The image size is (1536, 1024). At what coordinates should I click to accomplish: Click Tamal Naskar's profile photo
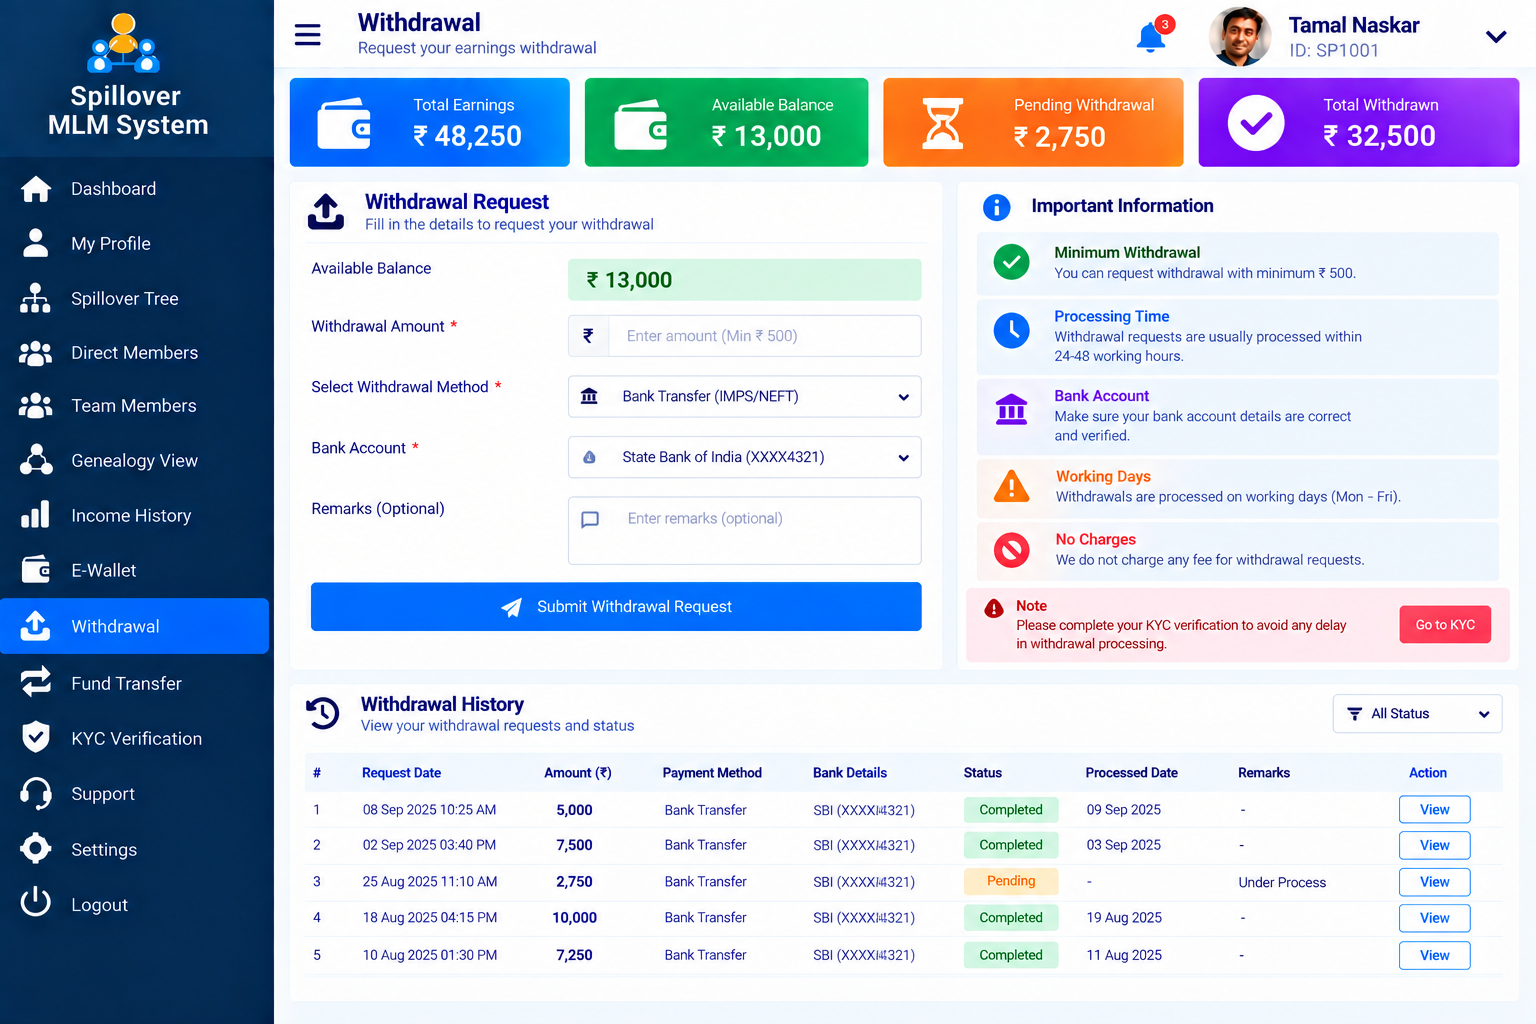coord(1239,37)
